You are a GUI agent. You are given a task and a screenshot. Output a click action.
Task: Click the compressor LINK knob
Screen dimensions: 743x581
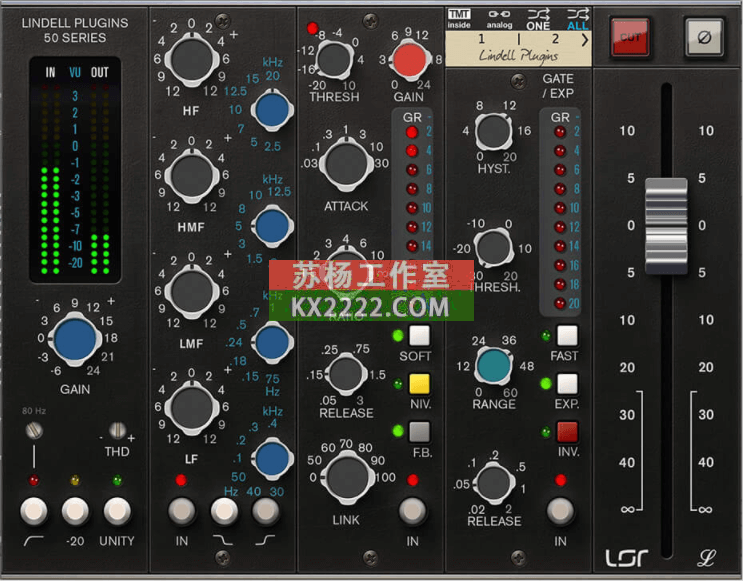[x=347, y=477]
